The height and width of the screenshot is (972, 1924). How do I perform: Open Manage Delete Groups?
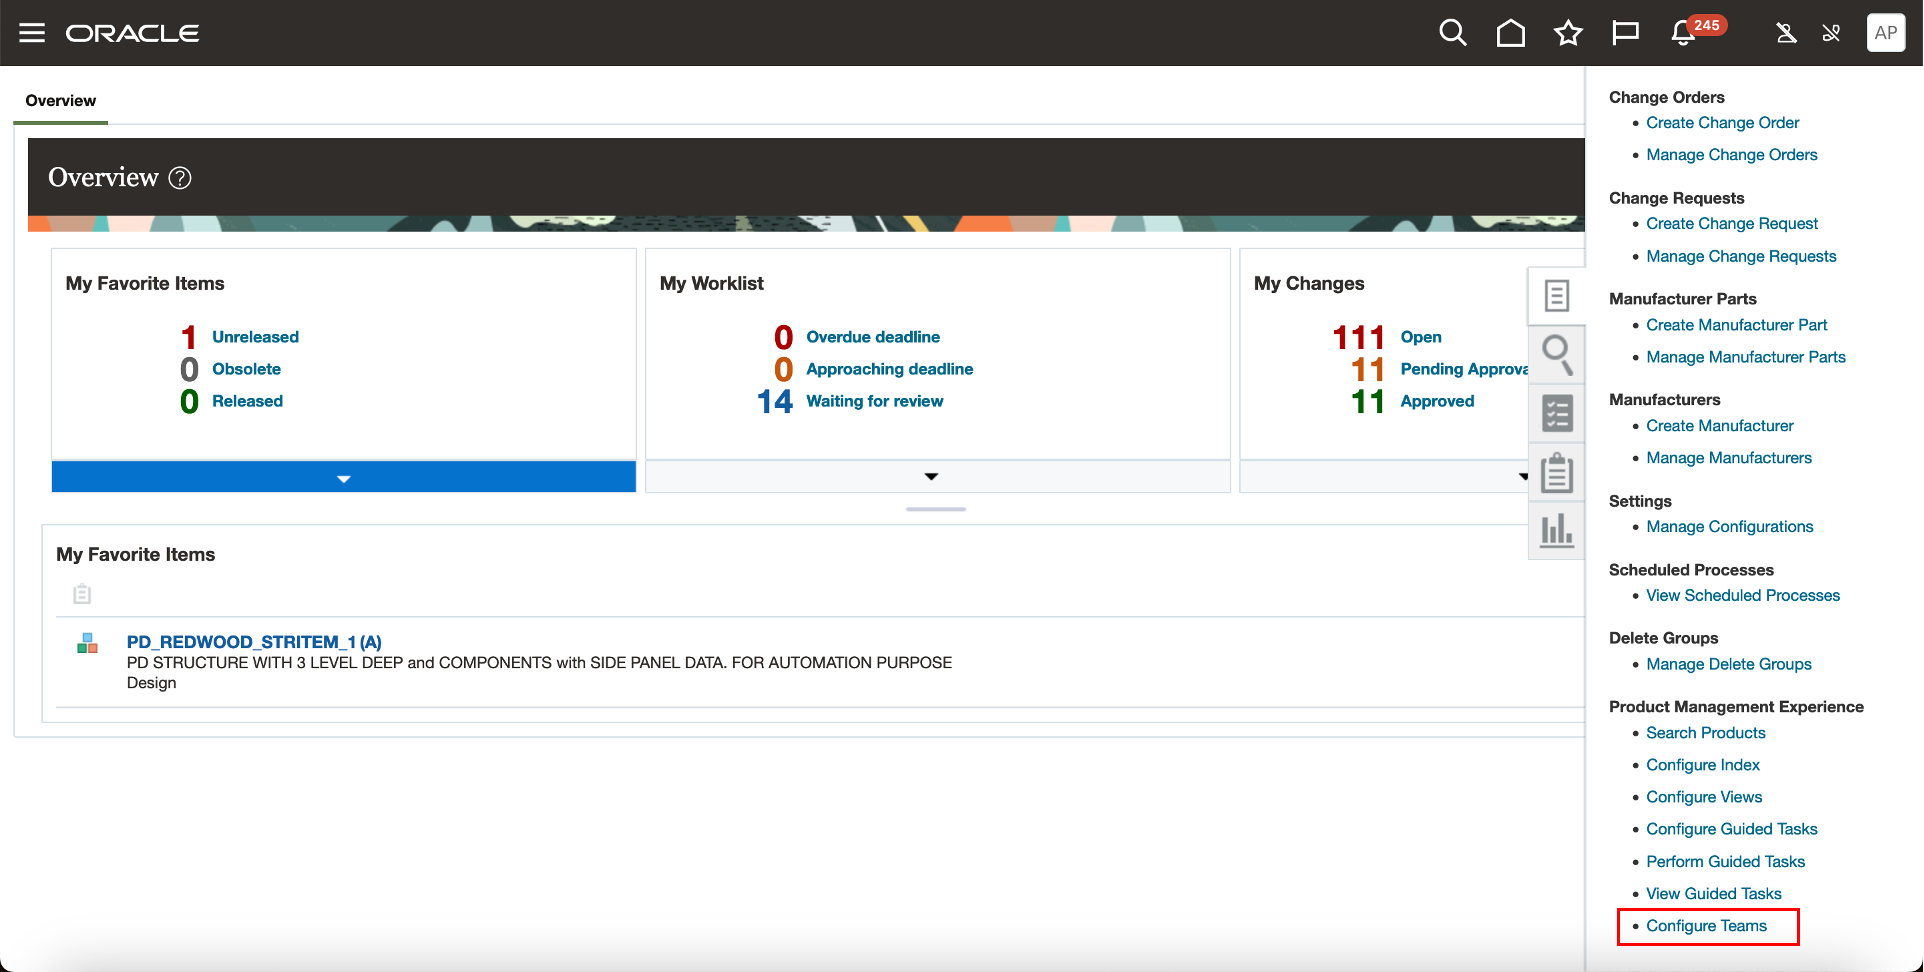(1729, 665)
